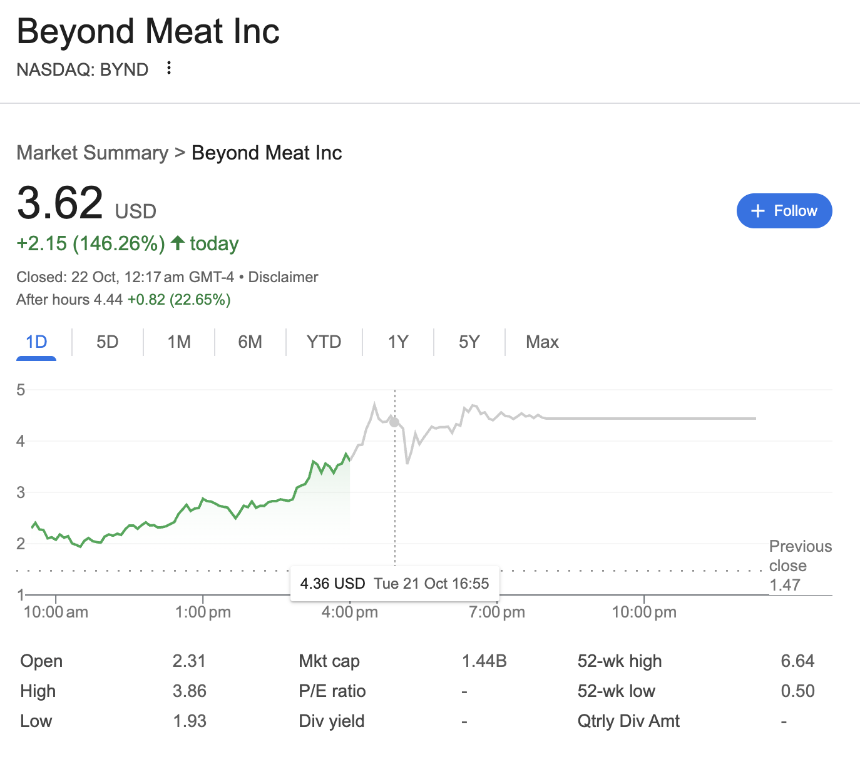The width and height of the screenshot is (860, 757).
Task: Show the 1M price chart
Action: point(179,342)
